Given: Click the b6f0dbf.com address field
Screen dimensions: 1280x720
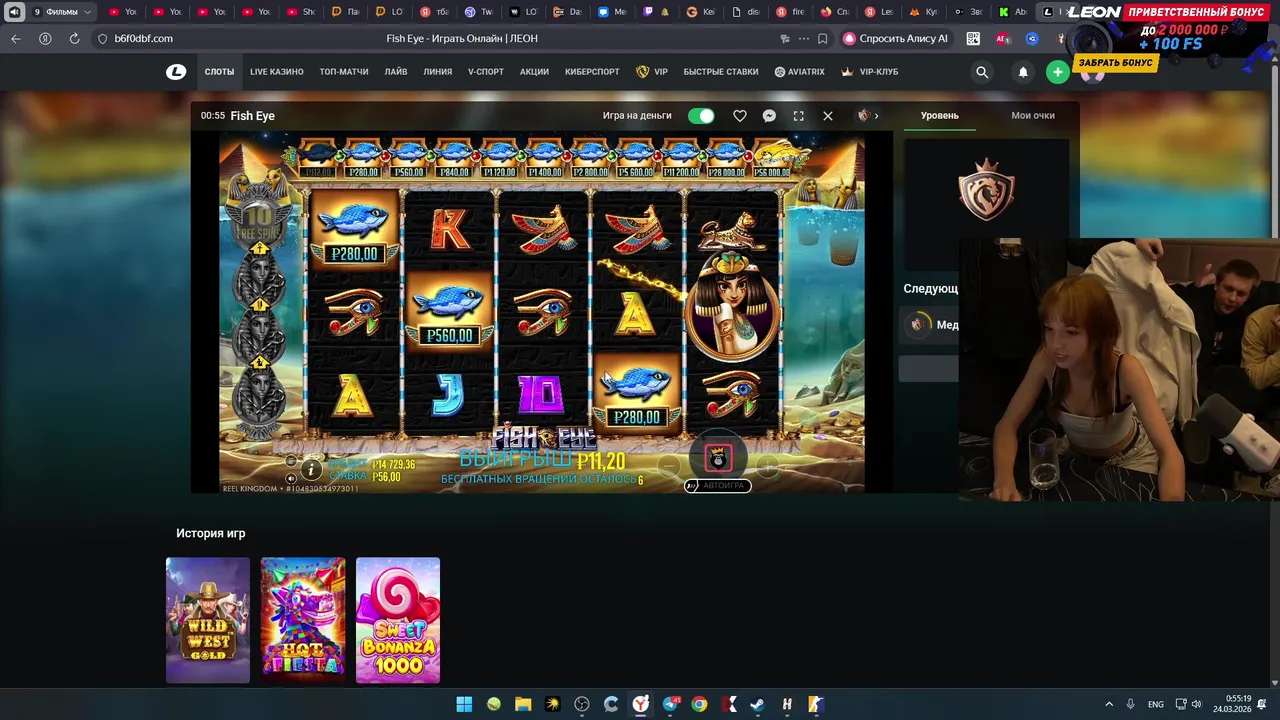Looking at the screenshot, I should pos(143,38).
